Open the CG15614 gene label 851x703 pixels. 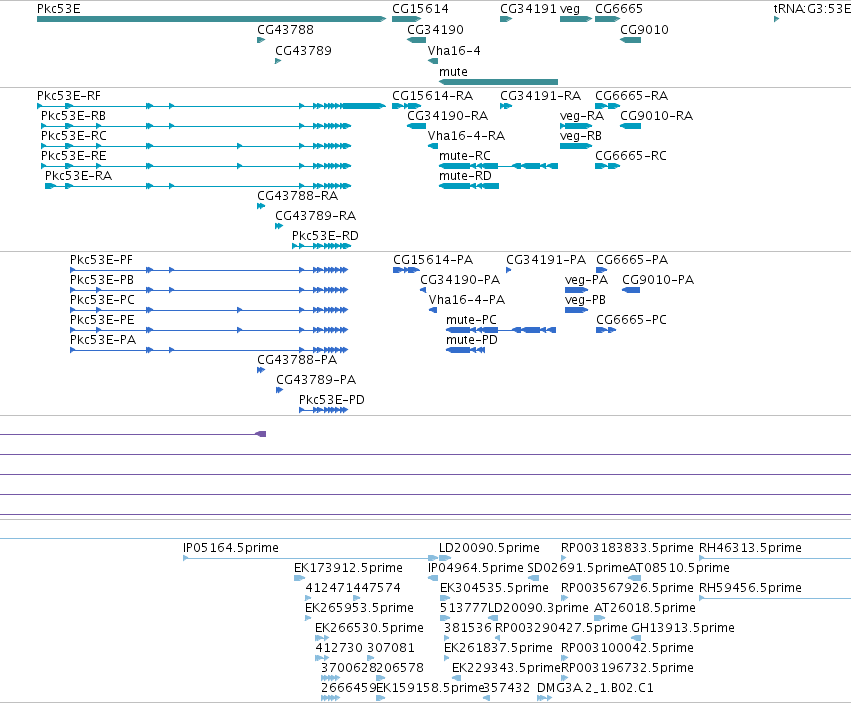click(x=420, y=9)
